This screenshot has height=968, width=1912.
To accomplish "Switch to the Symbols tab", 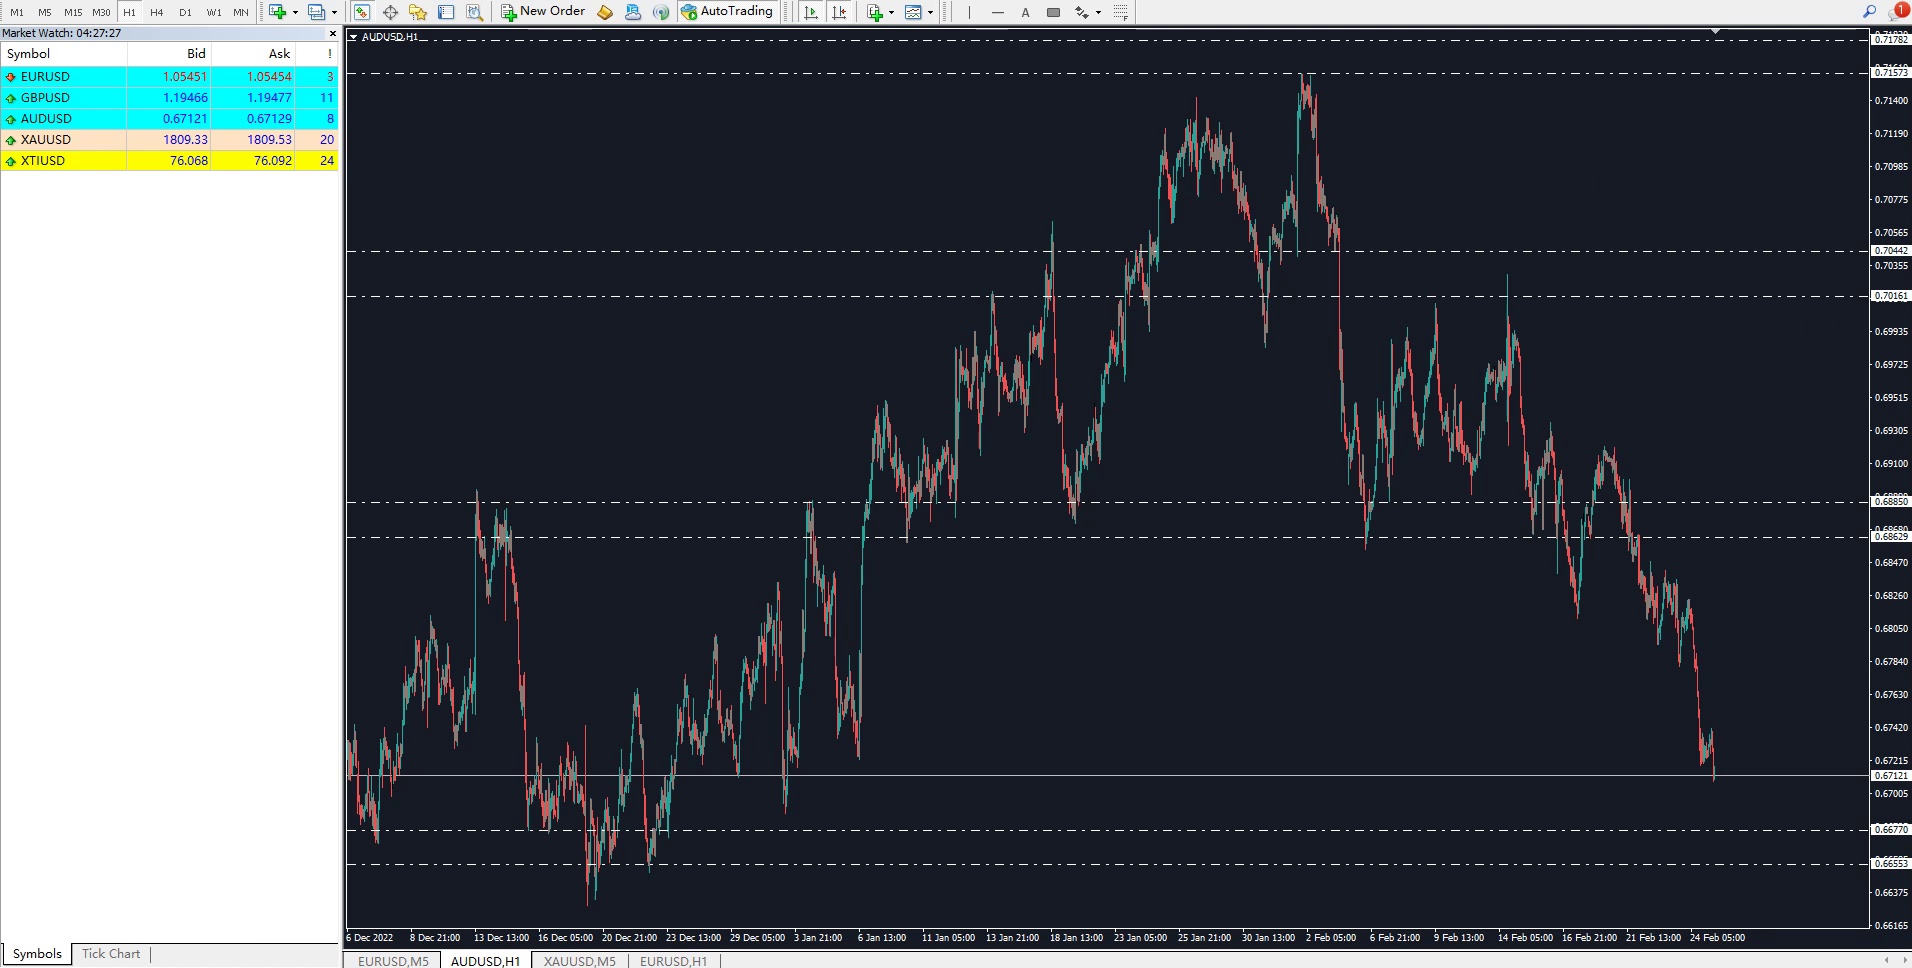I will point(37,954).
